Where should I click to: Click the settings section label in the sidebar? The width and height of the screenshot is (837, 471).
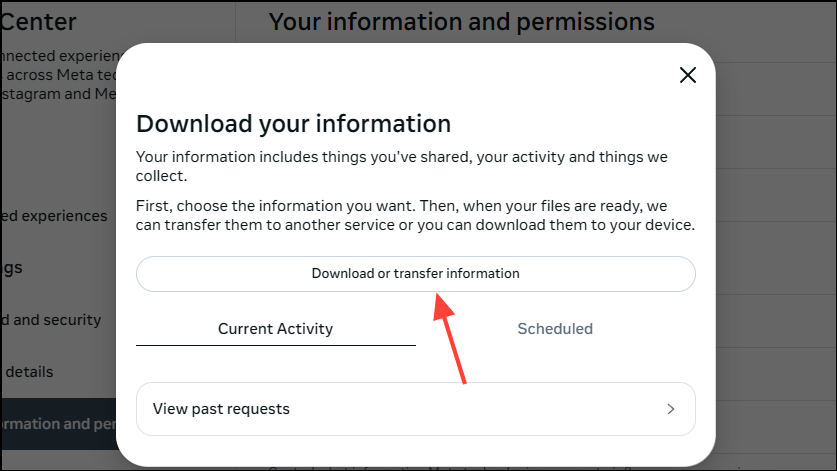pos(12,268)
